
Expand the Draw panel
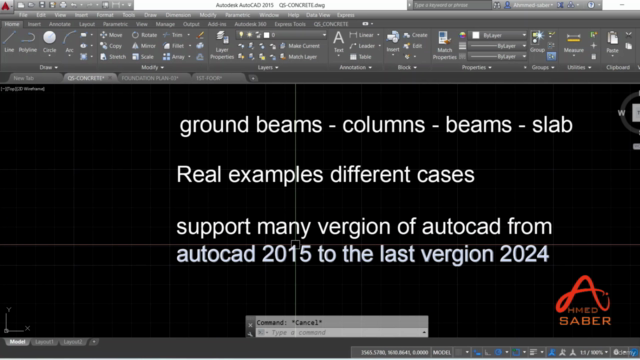pyautogui.click(x=49, y=67)
